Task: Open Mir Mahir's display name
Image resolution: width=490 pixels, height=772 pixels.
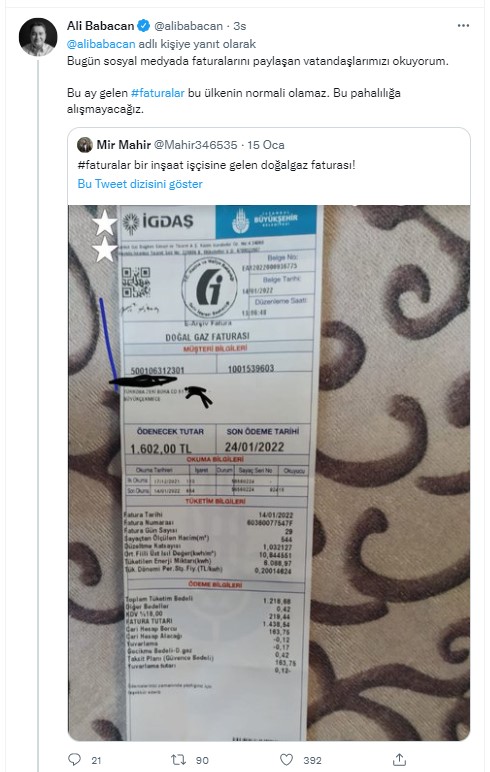Action: coord(124,145)
